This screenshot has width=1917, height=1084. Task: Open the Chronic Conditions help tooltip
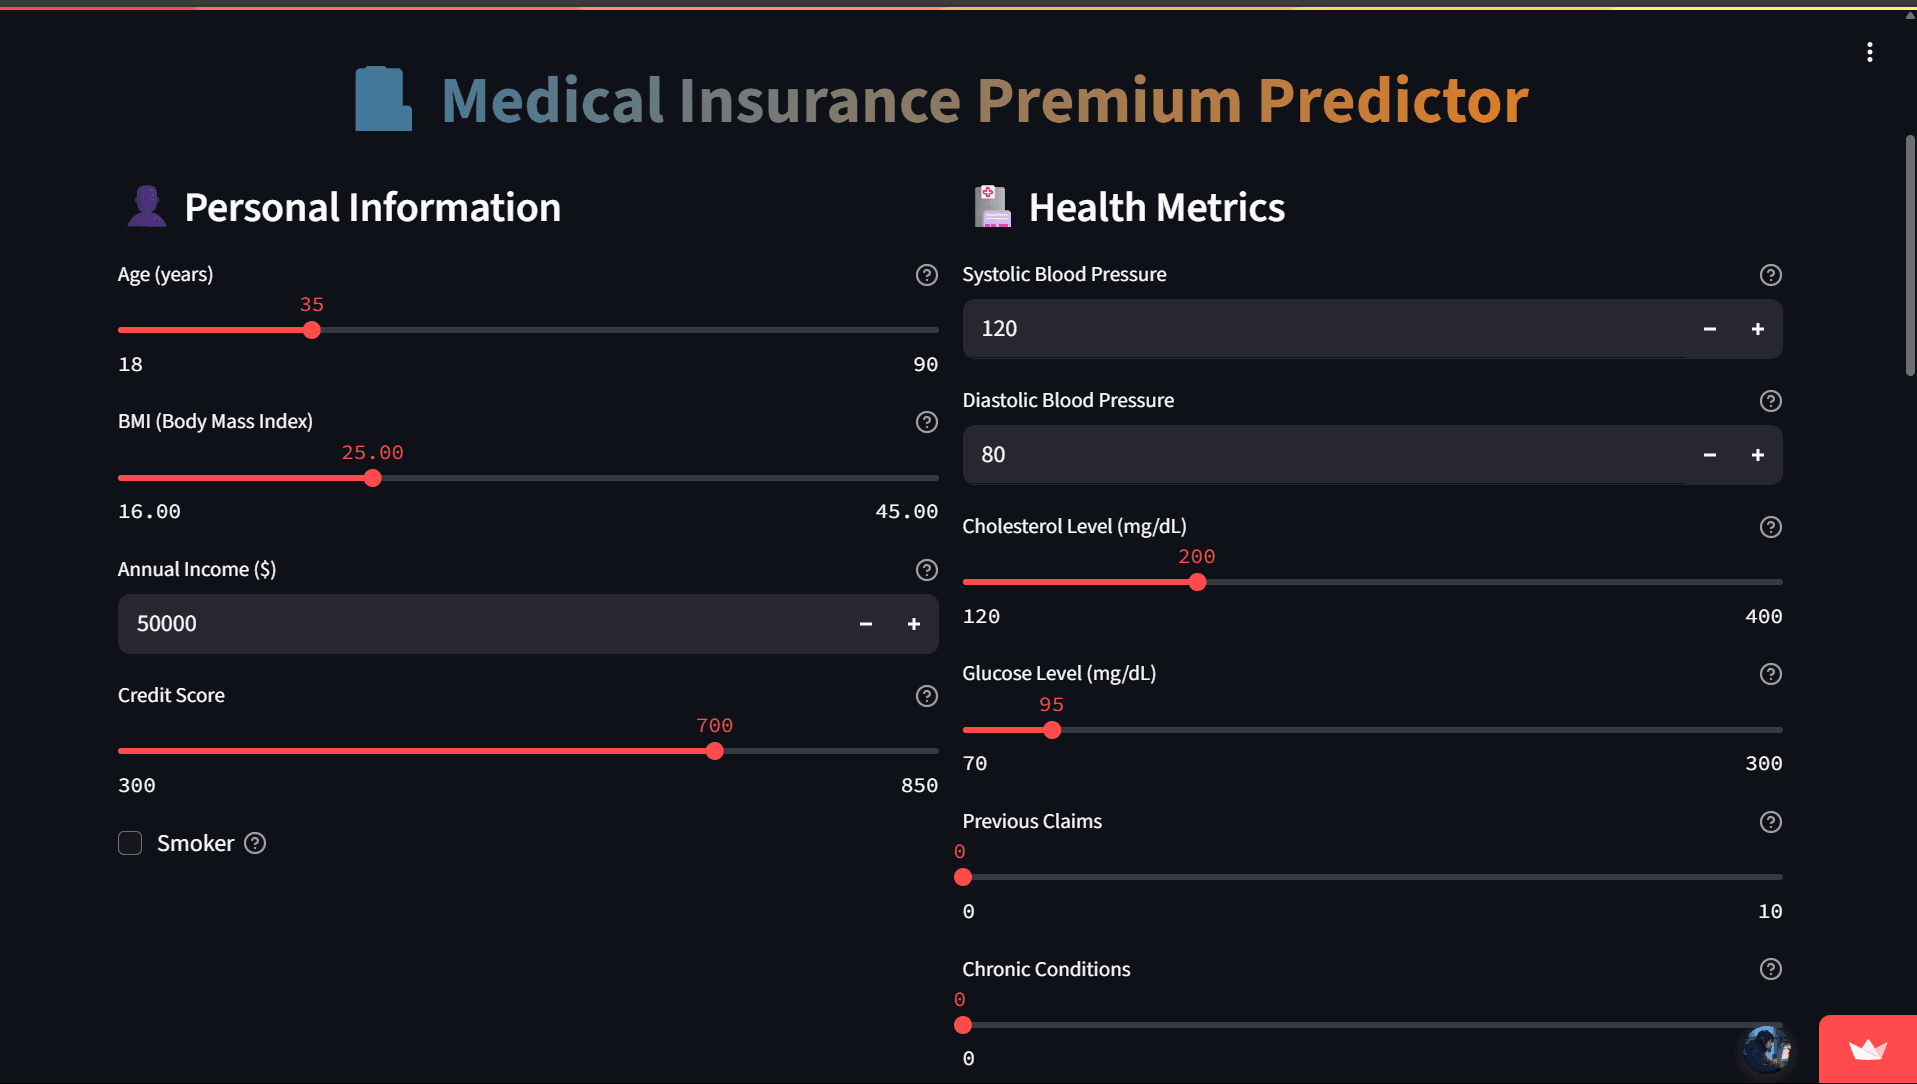1770,969
